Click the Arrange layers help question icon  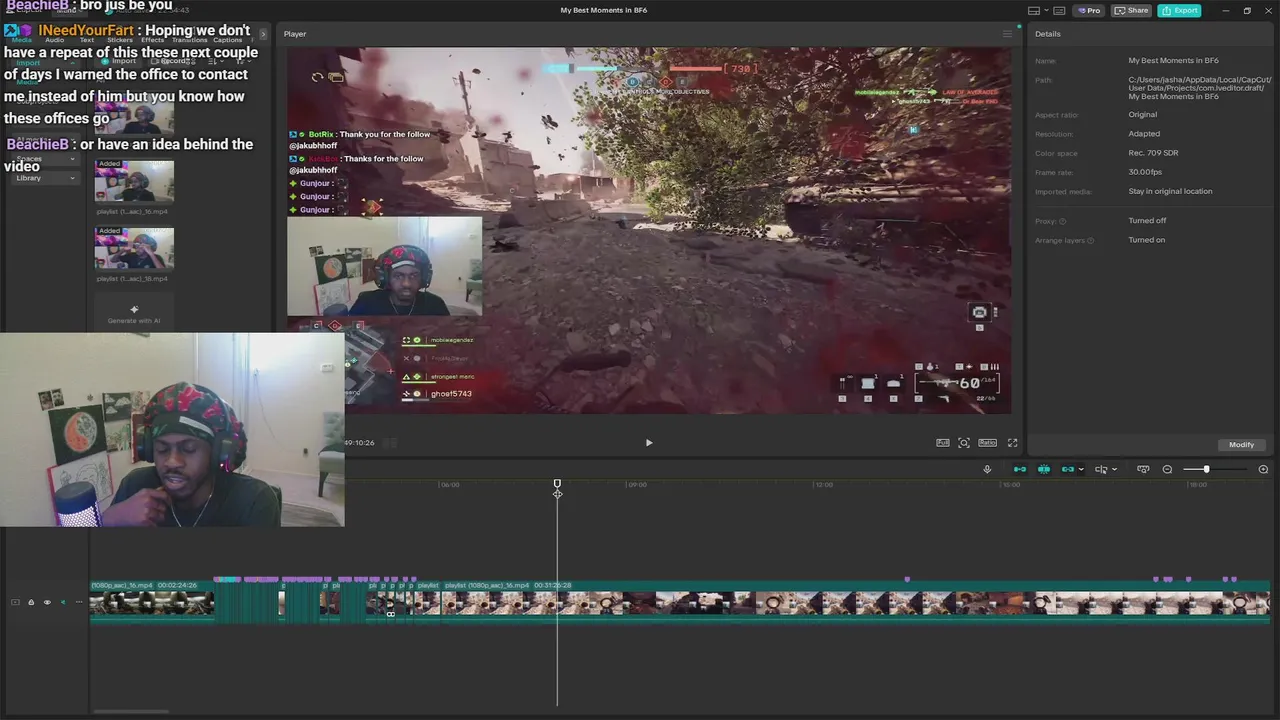click(1091, 240)
